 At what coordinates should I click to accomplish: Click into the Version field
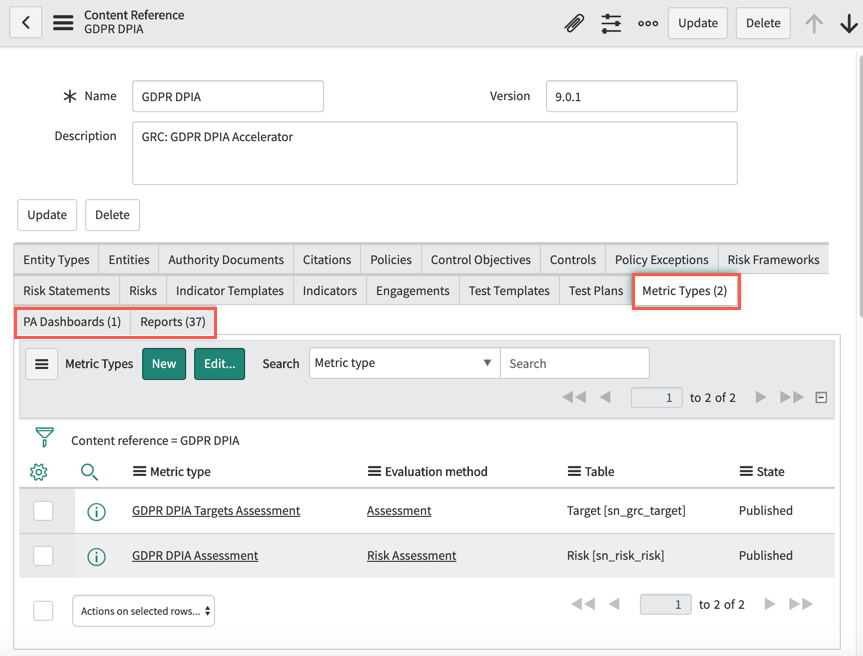click(x=642, y=96)
